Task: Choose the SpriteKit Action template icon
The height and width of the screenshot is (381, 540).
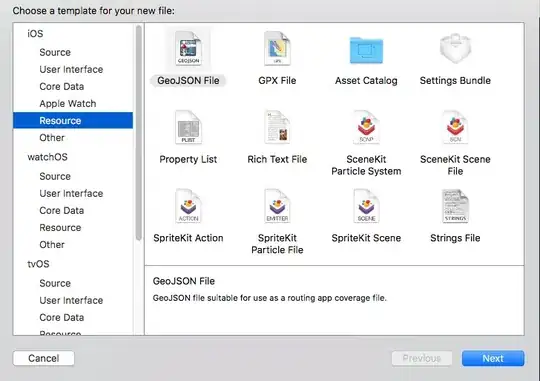Action: 188,206
